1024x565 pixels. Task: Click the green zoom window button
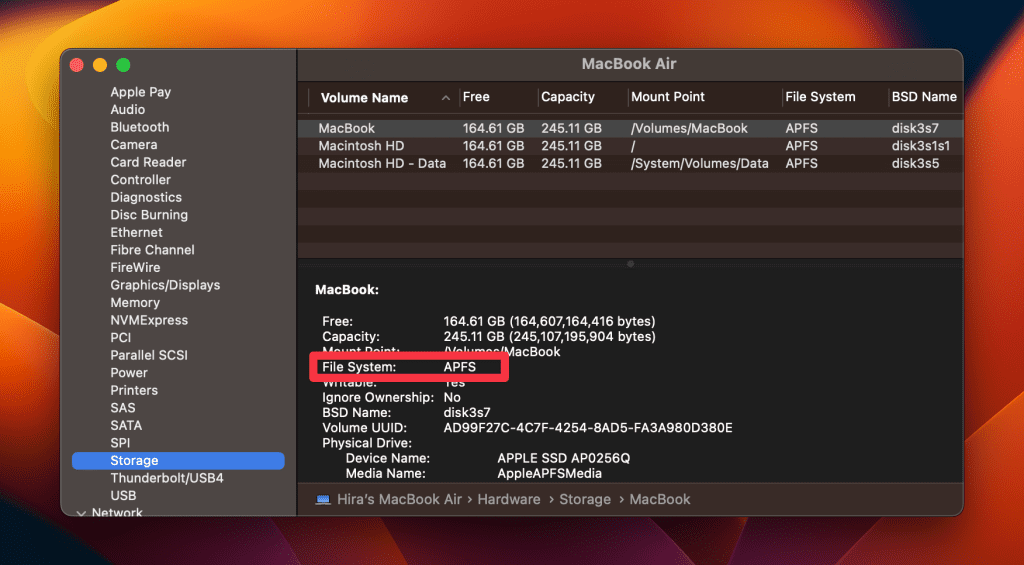click(x=123, y=65)
